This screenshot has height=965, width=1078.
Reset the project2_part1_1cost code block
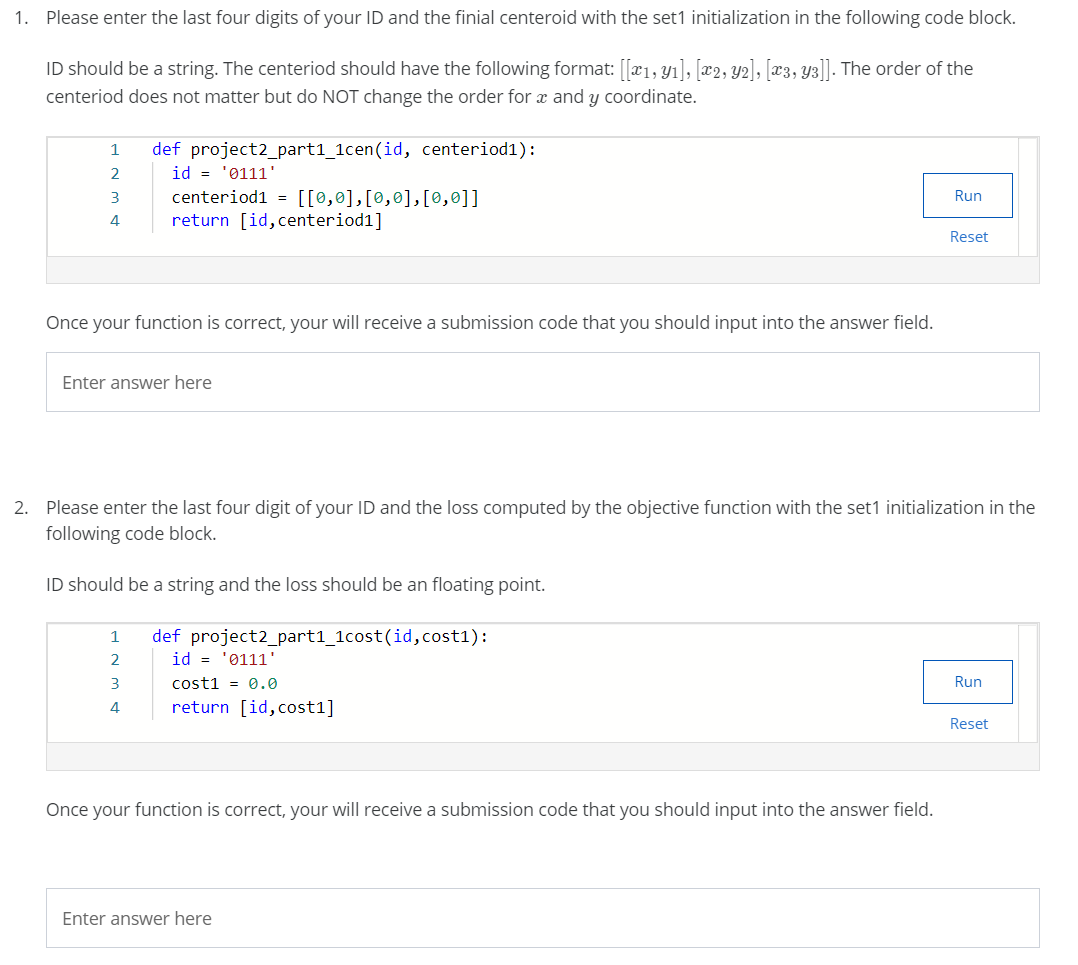click(x=968, y=724)
